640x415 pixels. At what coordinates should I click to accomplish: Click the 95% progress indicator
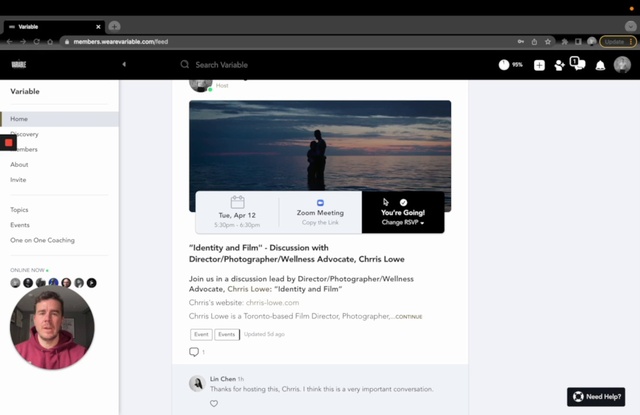[x=510, y=65]
